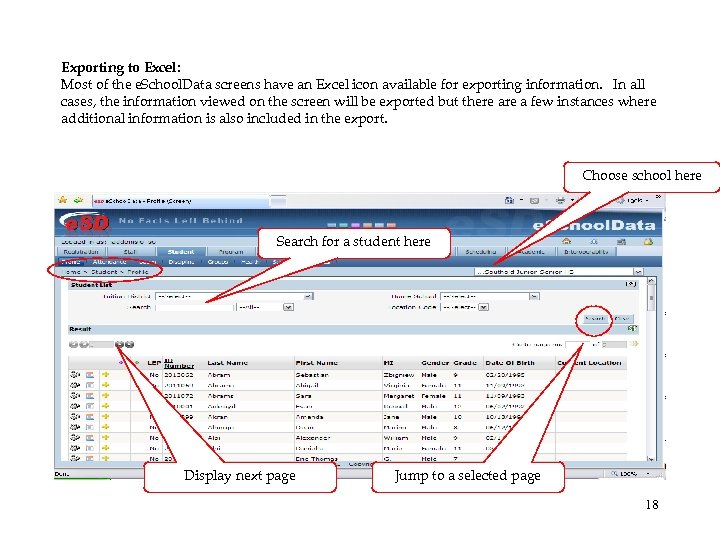Open the browser Favorites star icon
The height and width of the screenshot is (540, 720).
pyautogui.click(x=62, y=200)
